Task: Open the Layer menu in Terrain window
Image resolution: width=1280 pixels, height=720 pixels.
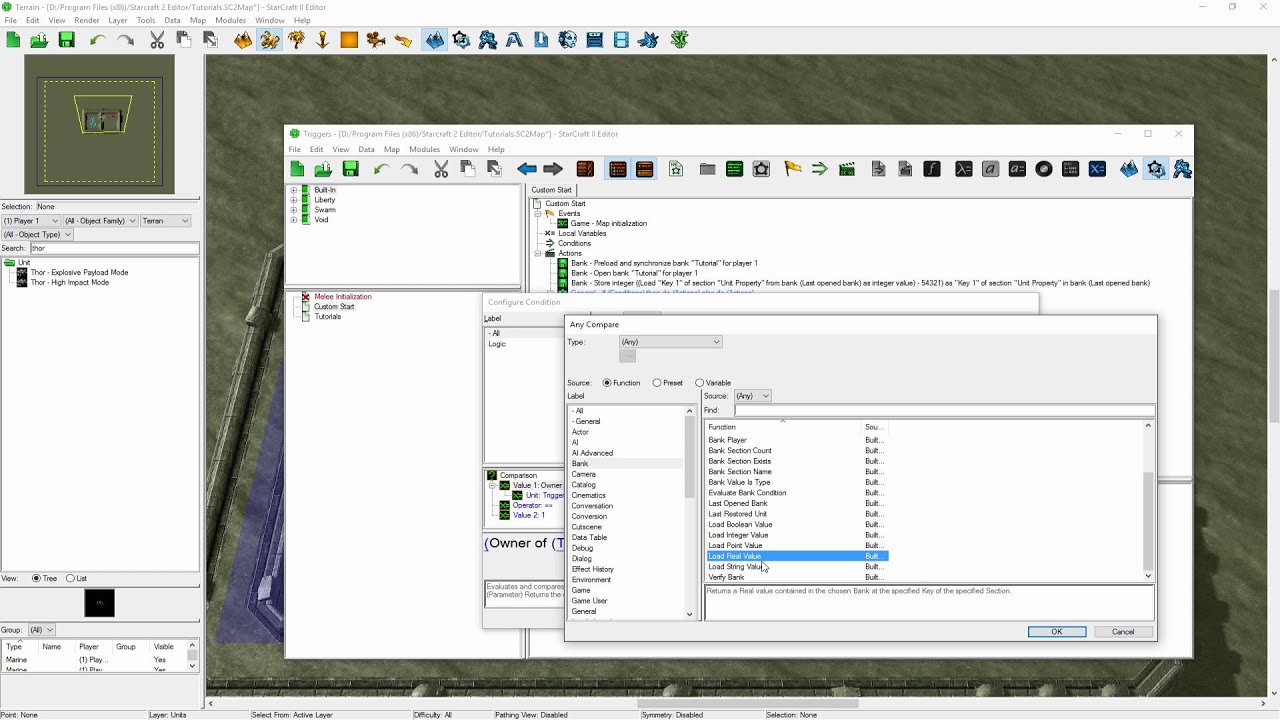Action: click(x=118, y=20)
